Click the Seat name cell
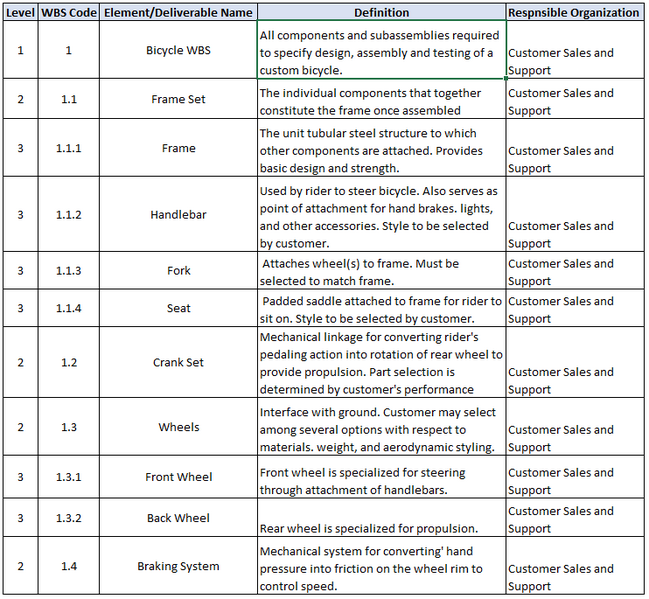The width and height of the screenshot is (649, 599). [x=178, y=308]
